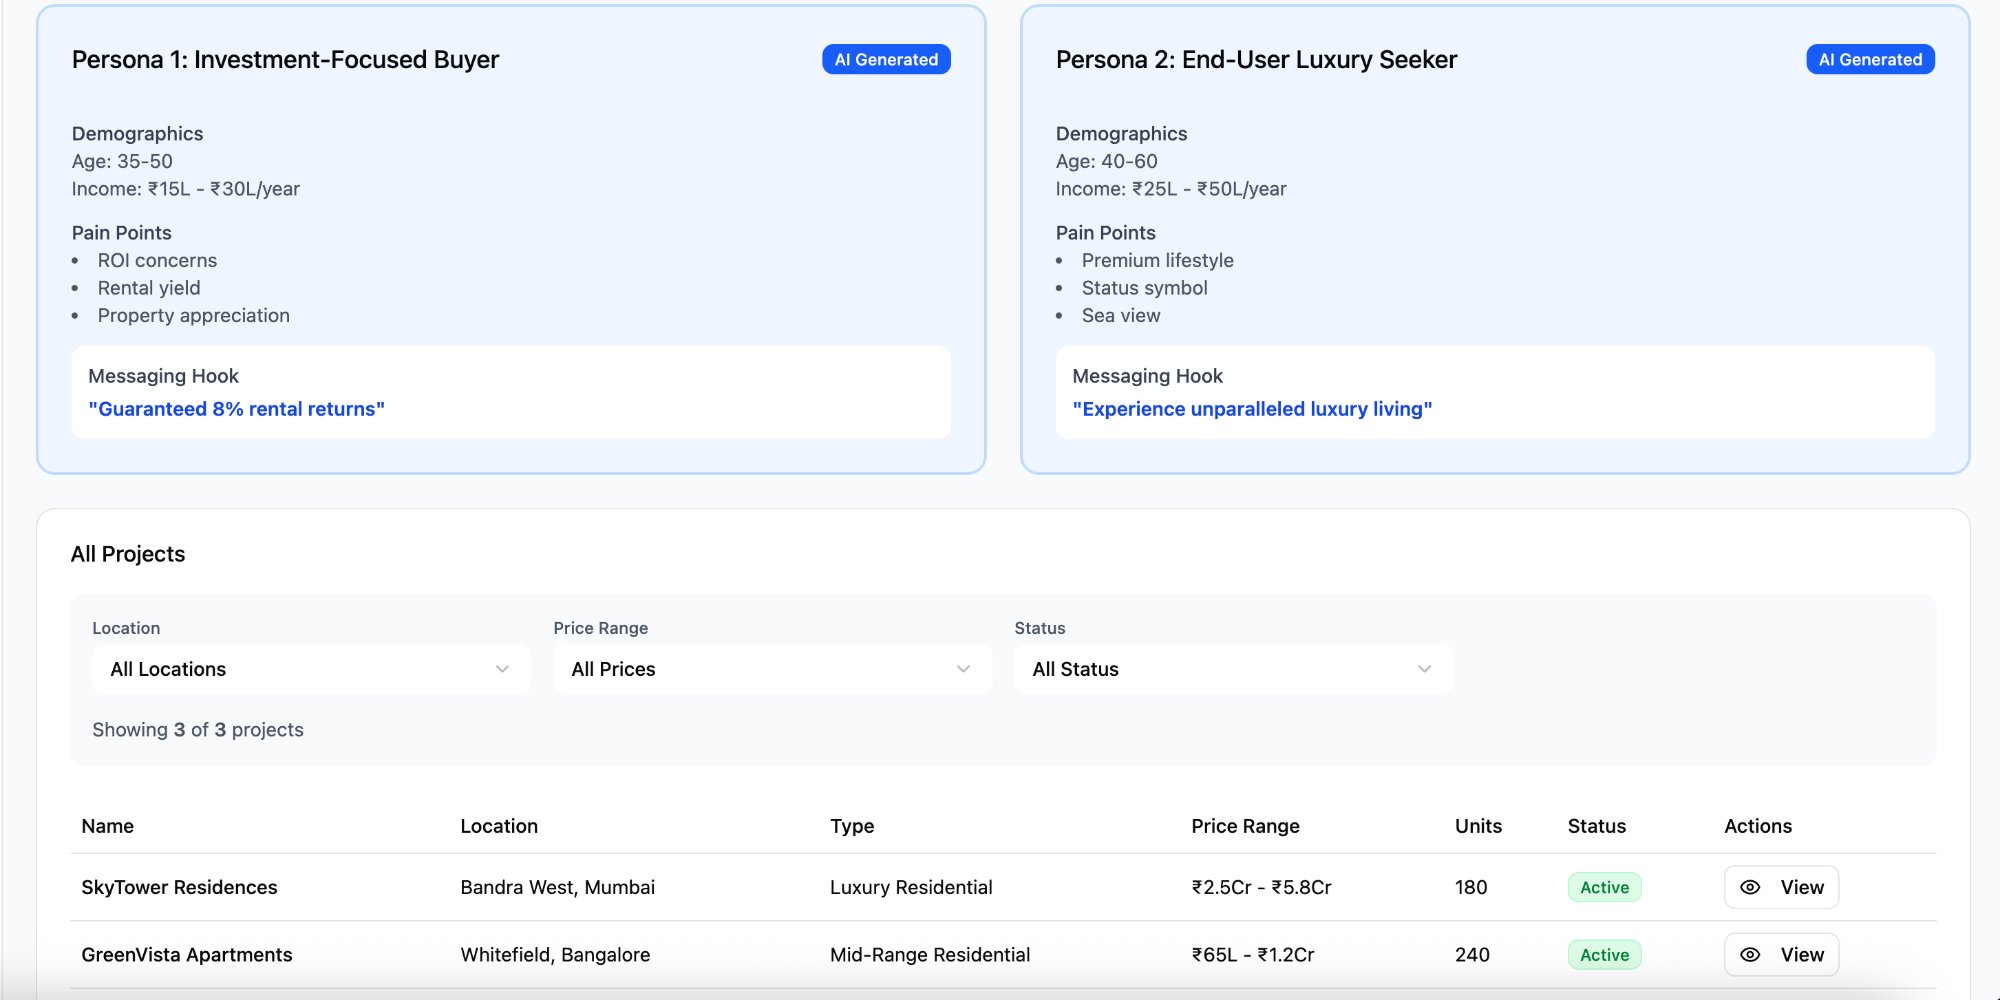Click eye icon in GreenVista Apartments row
The image size is (2000, 1000).
pos(1750,955)
